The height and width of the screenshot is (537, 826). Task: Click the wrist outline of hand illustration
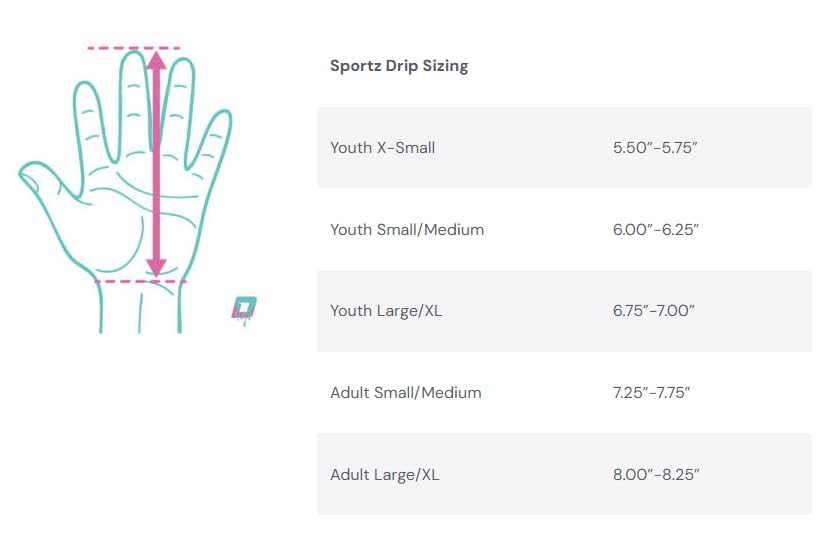point(140,308)
